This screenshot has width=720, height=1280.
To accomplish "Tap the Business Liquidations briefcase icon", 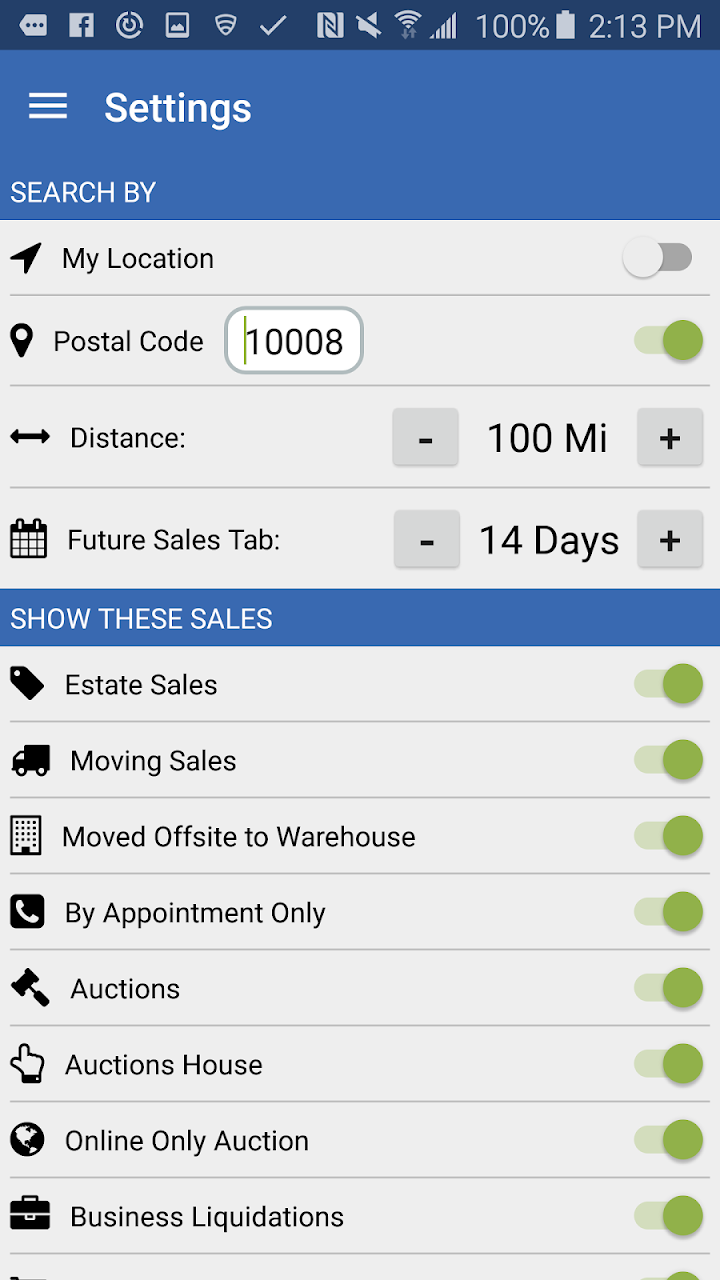I will [30, 1216].
